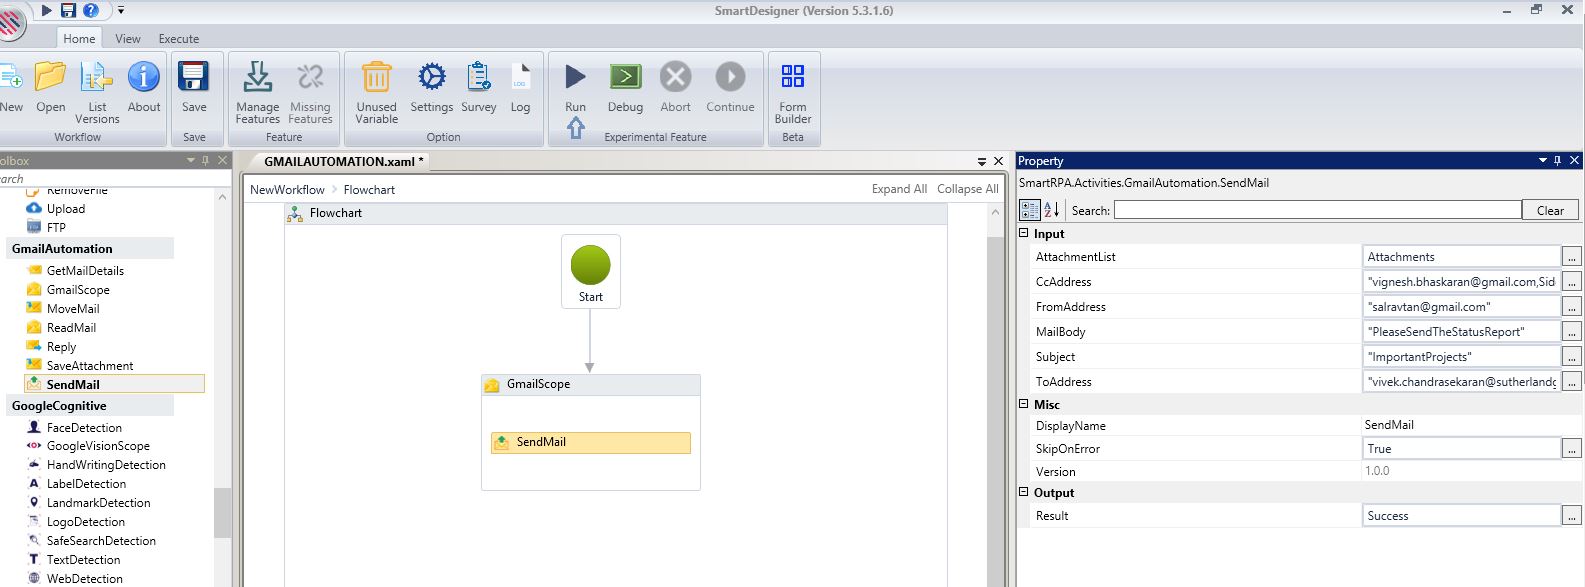Collapse the Misc property section

[1024, 404]
